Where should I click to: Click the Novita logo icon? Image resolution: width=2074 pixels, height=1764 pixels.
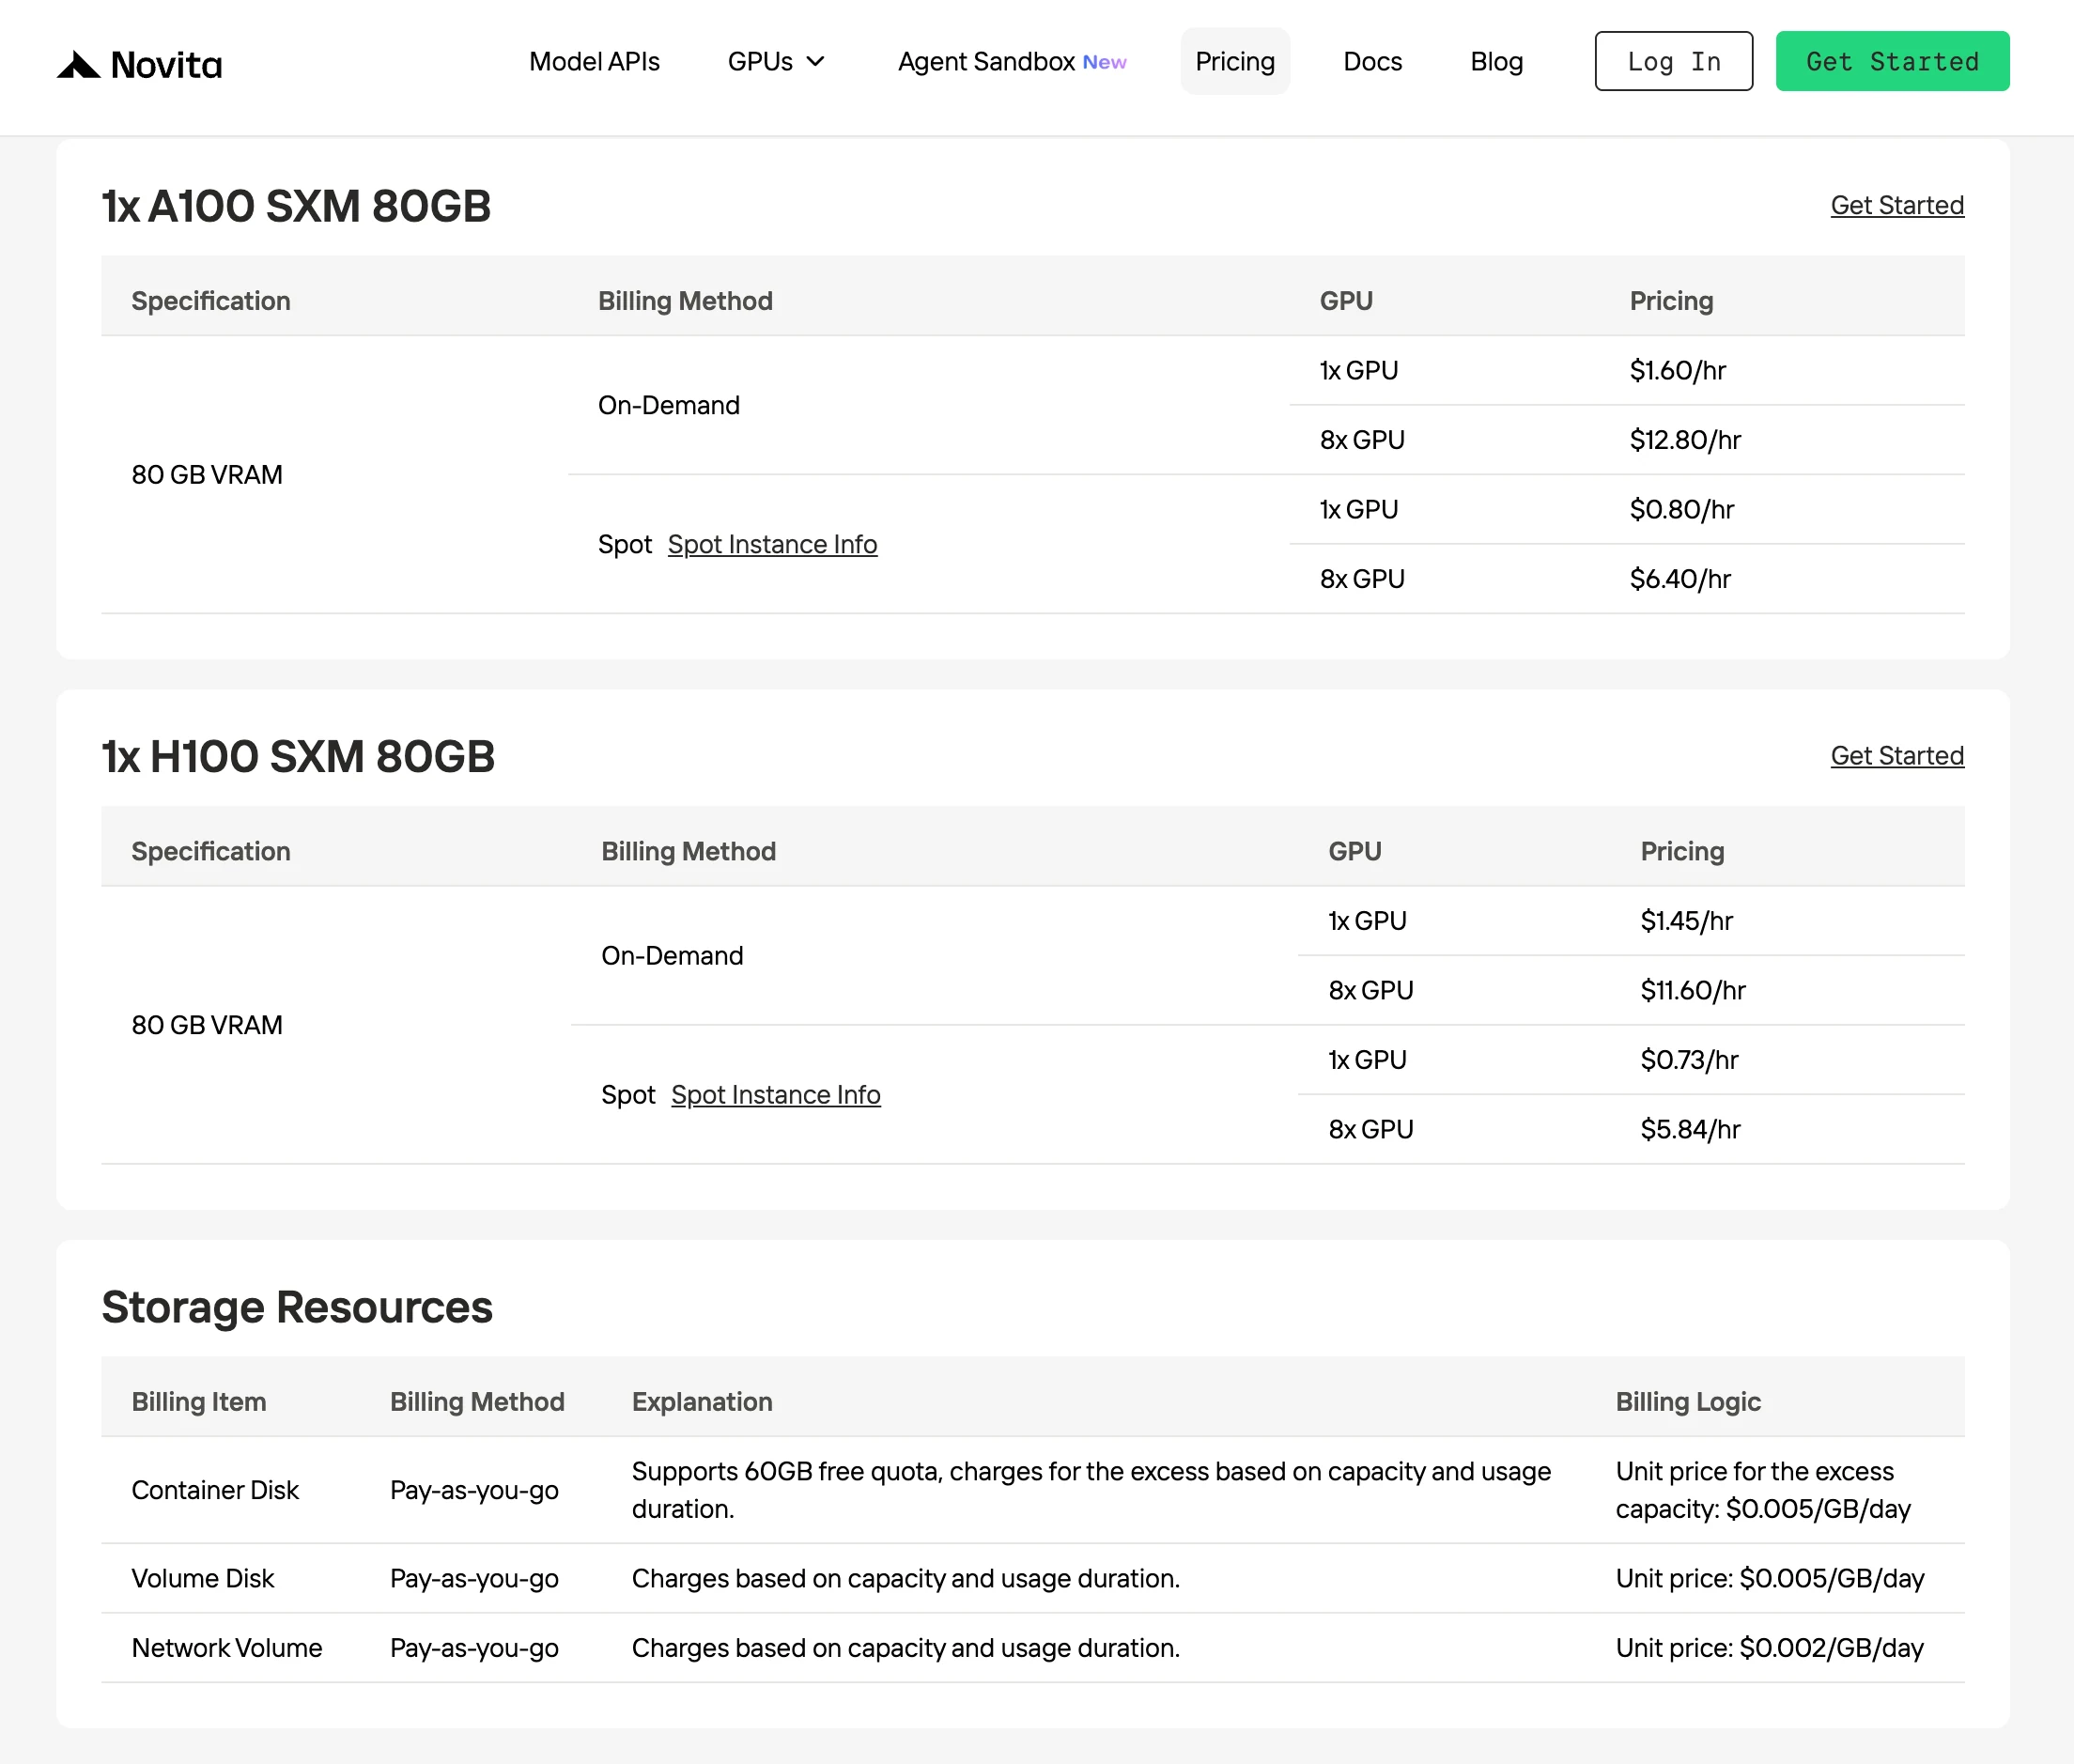click(x=78, y=65)
